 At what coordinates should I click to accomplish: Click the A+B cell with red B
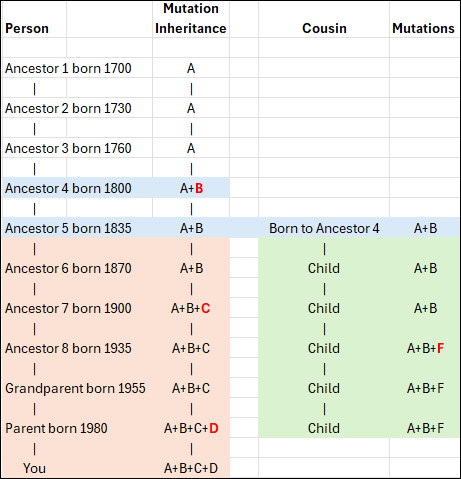191,188
